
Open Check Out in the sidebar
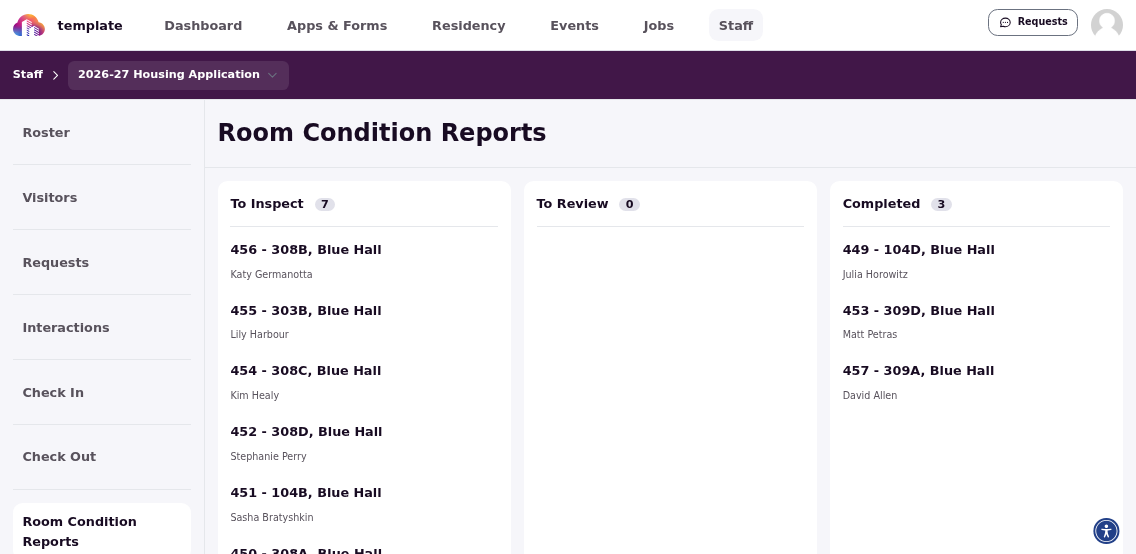[102, 457]
